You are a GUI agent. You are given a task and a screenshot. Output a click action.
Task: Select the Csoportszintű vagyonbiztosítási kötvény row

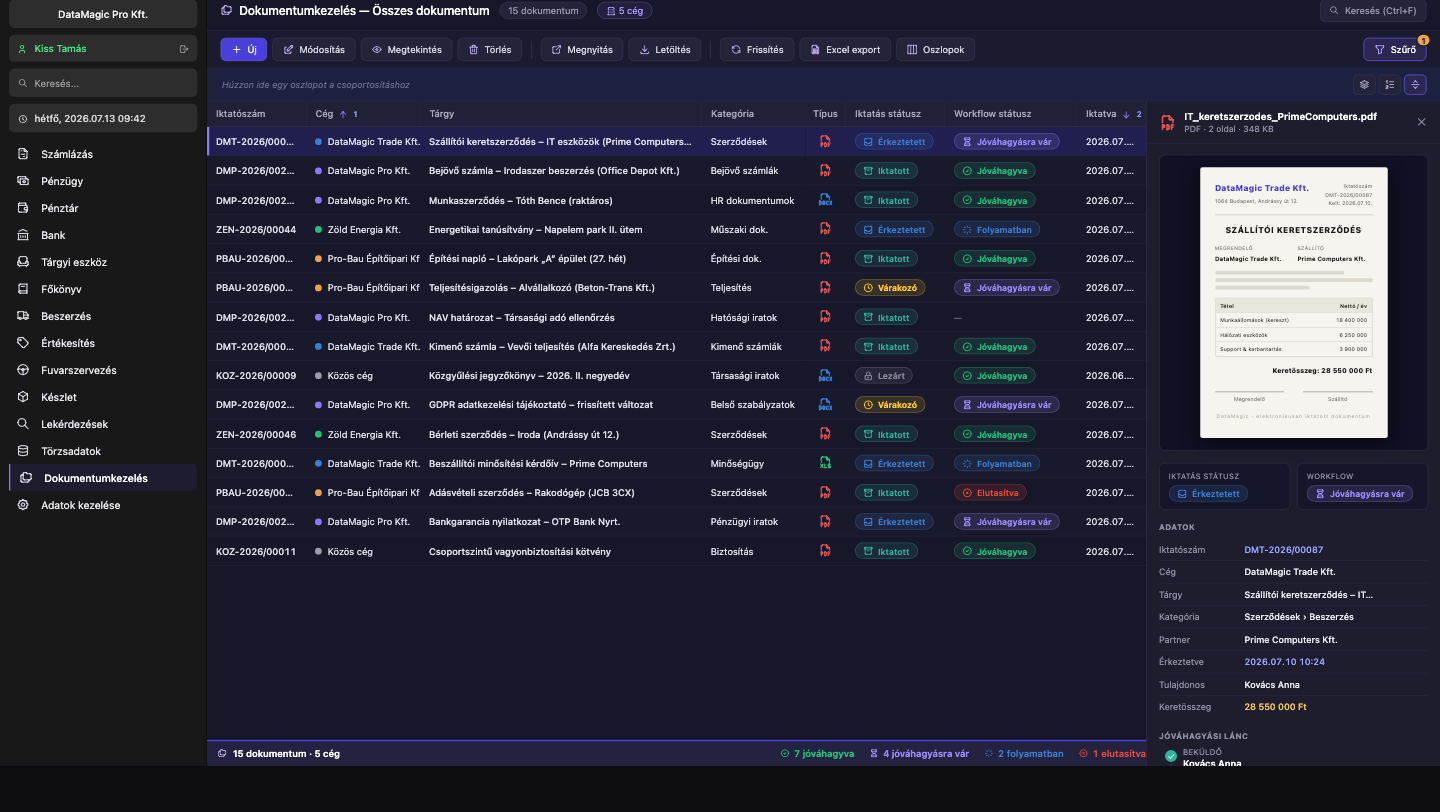676,552
